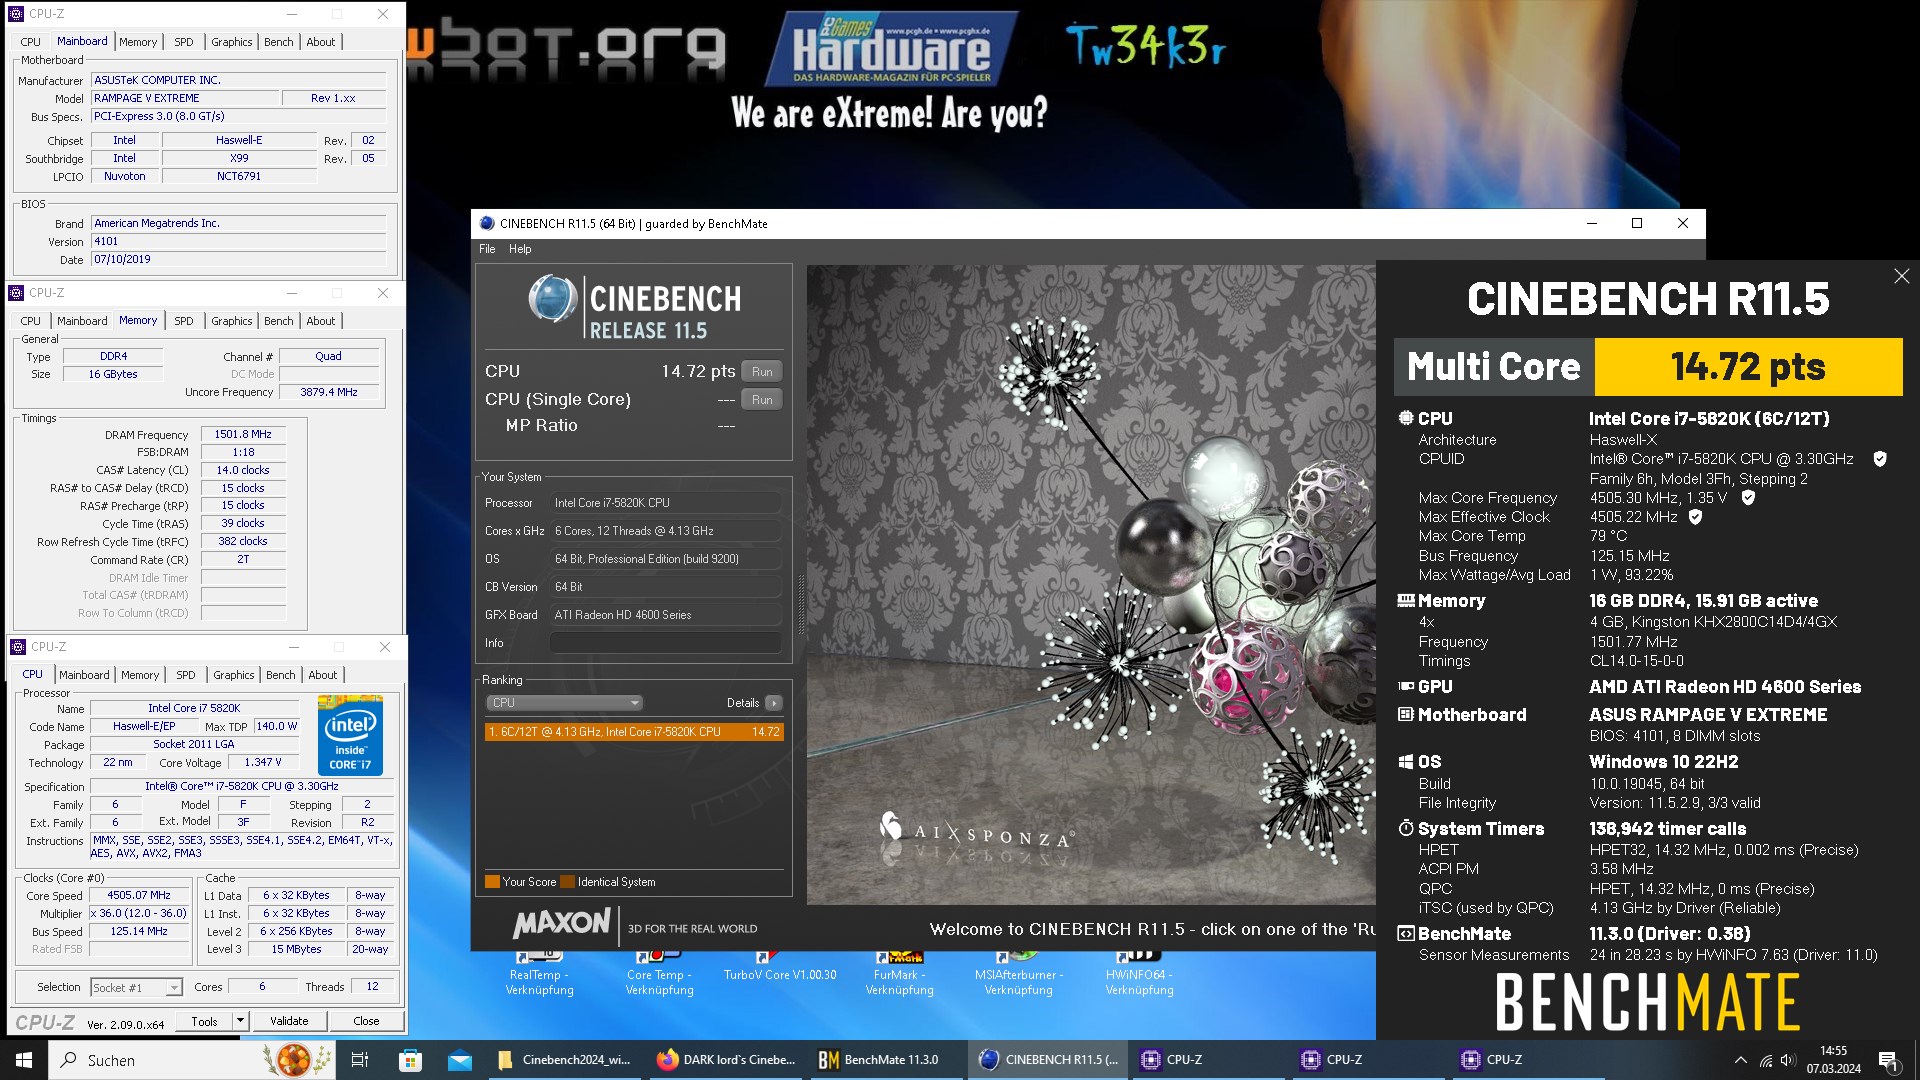Select the 6C/12T @ 4.13 GHz ranking entry

click(634, 732)
